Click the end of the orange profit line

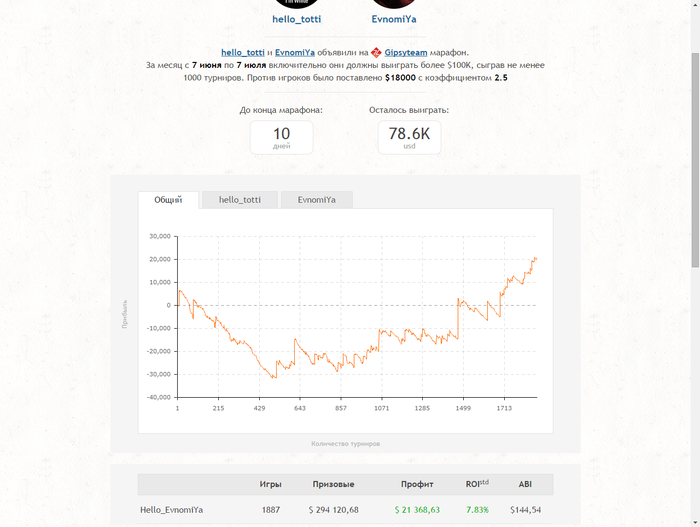536,258
